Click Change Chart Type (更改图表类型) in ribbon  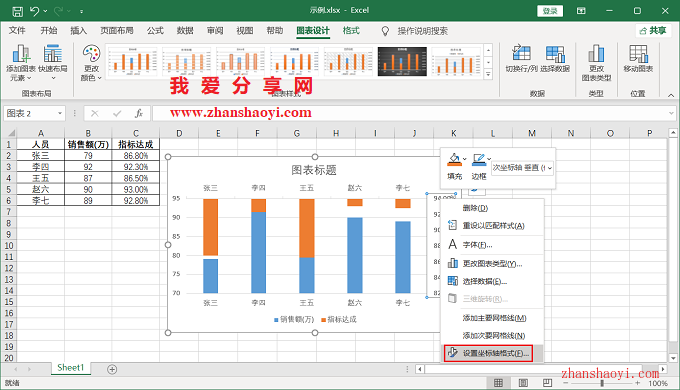596,63
